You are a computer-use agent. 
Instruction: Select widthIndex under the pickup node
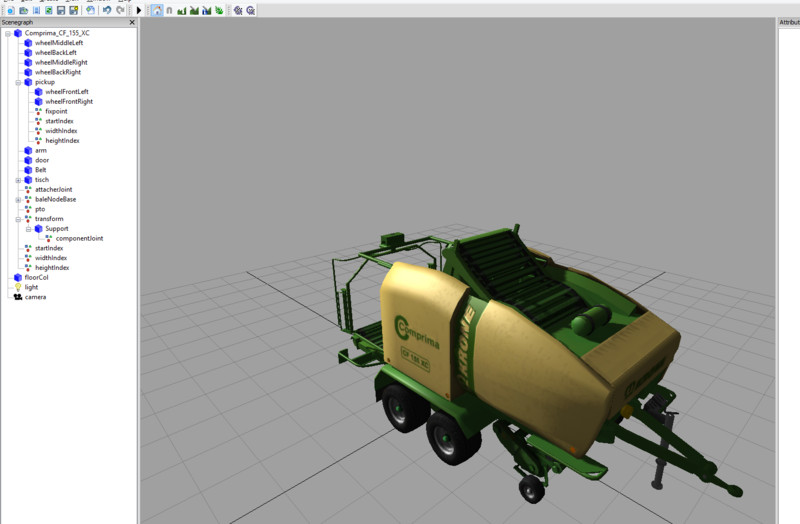coord(61,131)
